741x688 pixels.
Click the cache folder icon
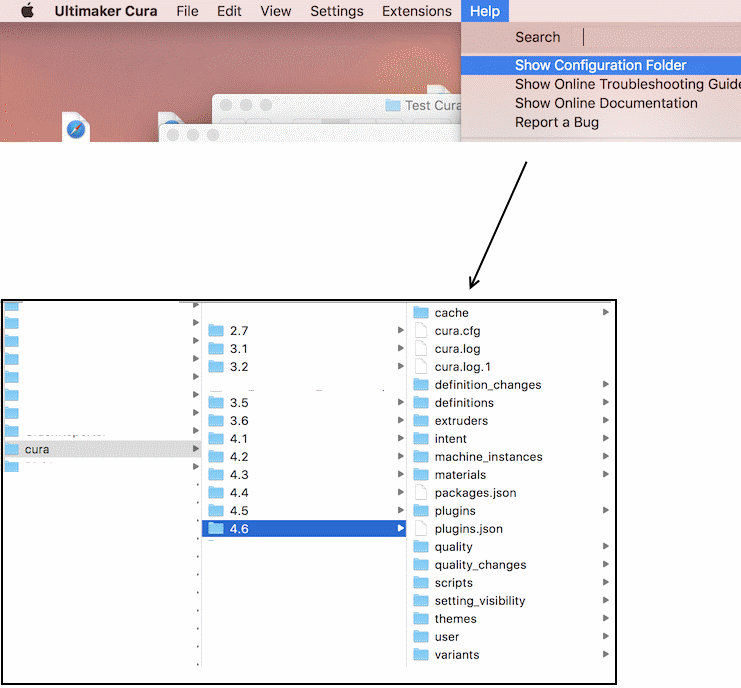click(421, 312)
